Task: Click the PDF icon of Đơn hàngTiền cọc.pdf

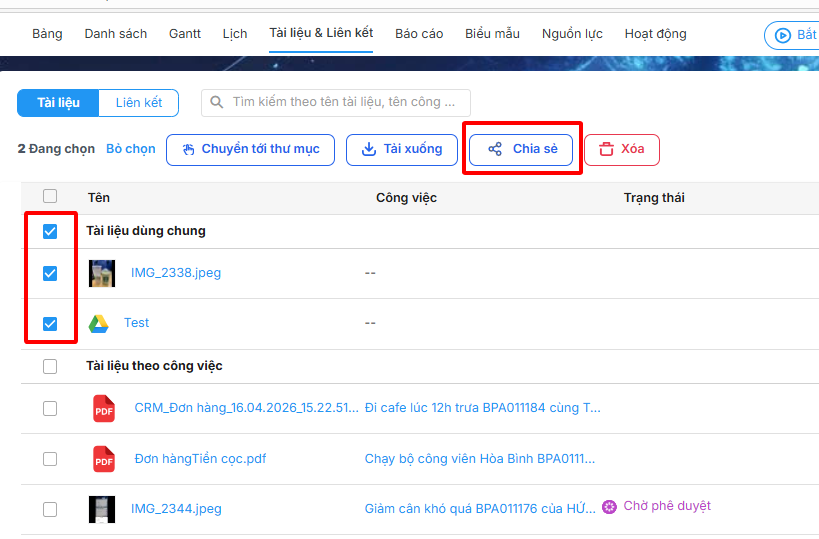Action: 103,459
